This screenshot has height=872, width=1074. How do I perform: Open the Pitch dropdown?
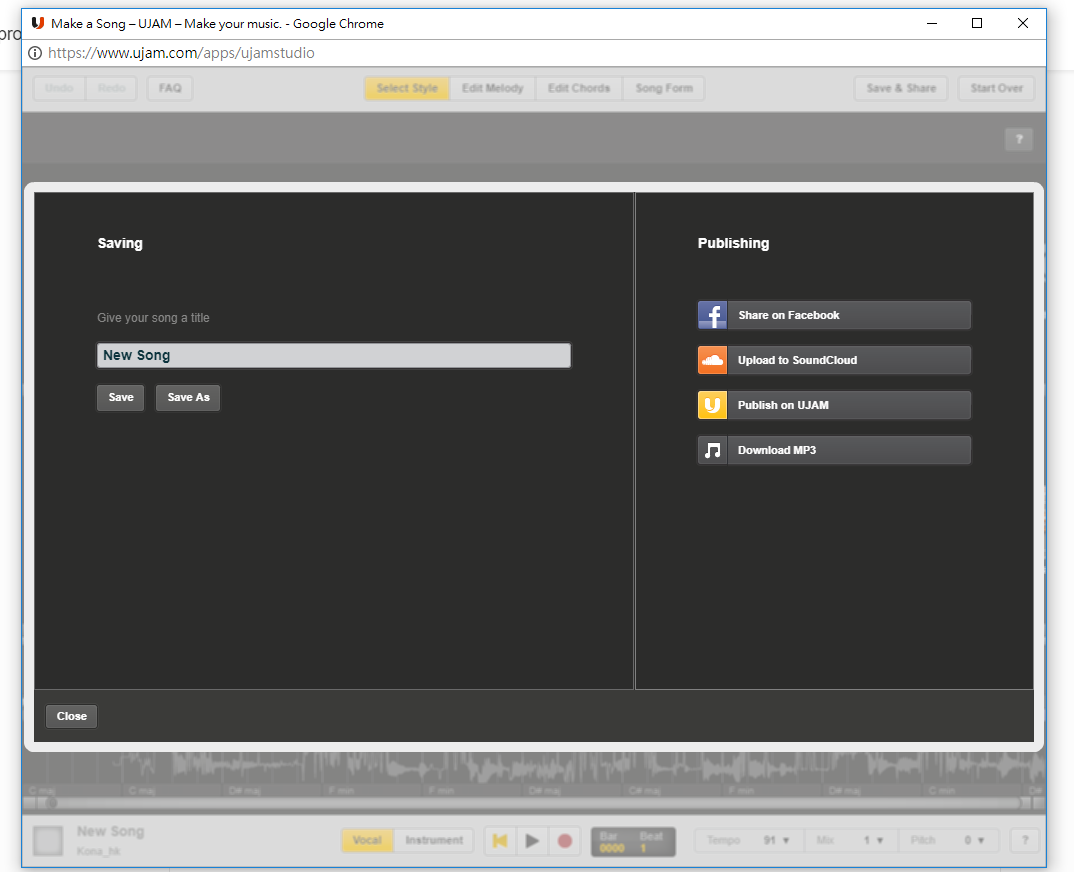click(x=948, y=840)
